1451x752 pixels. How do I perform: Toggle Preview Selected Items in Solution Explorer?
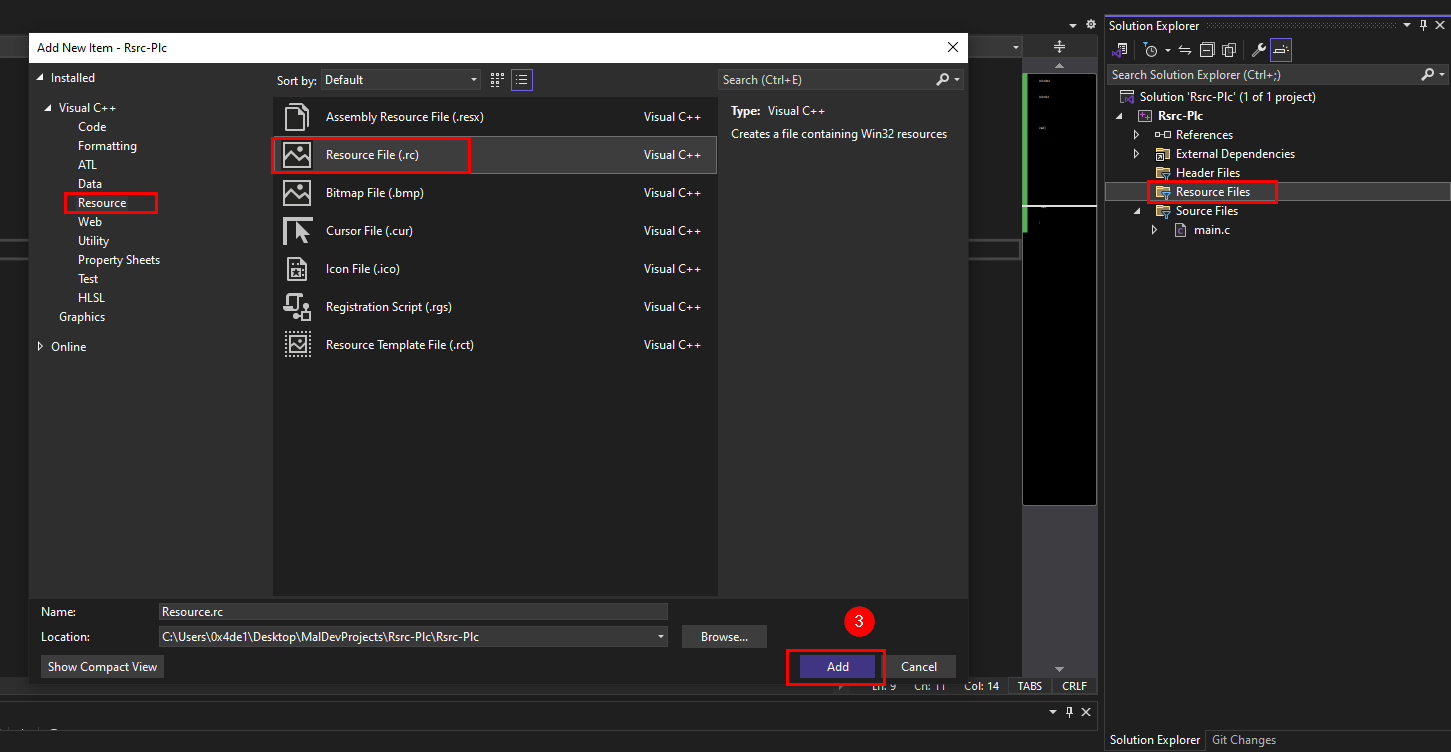(1281, 50)
